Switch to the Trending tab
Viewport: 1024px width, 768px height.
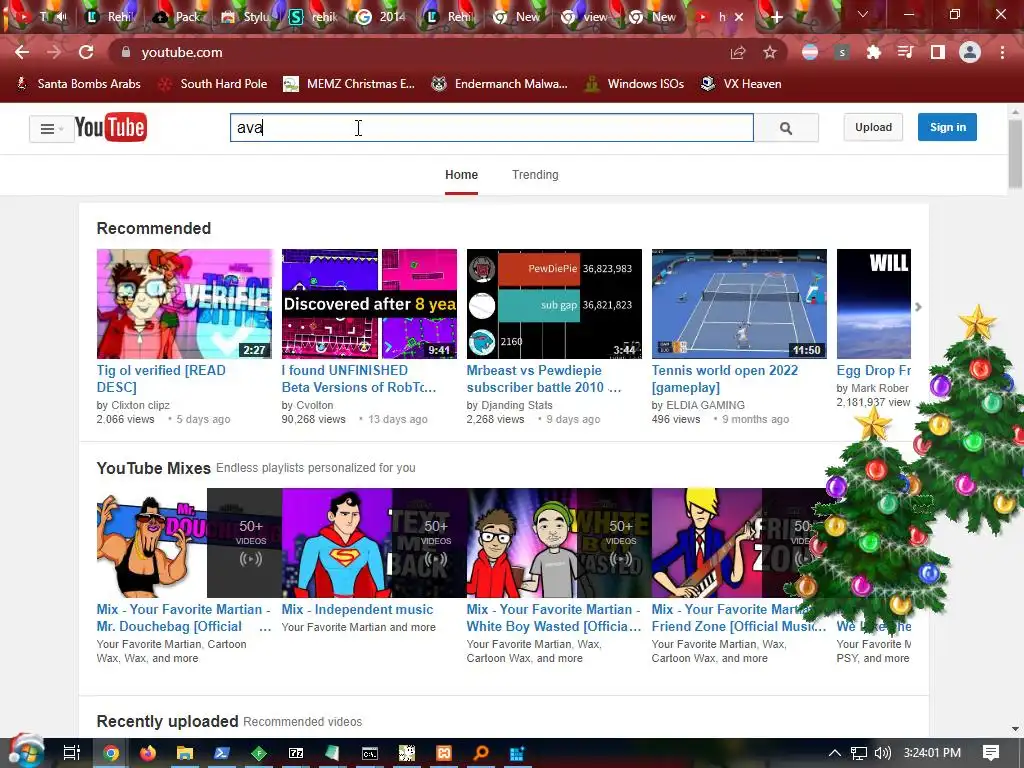click(535, 175)
